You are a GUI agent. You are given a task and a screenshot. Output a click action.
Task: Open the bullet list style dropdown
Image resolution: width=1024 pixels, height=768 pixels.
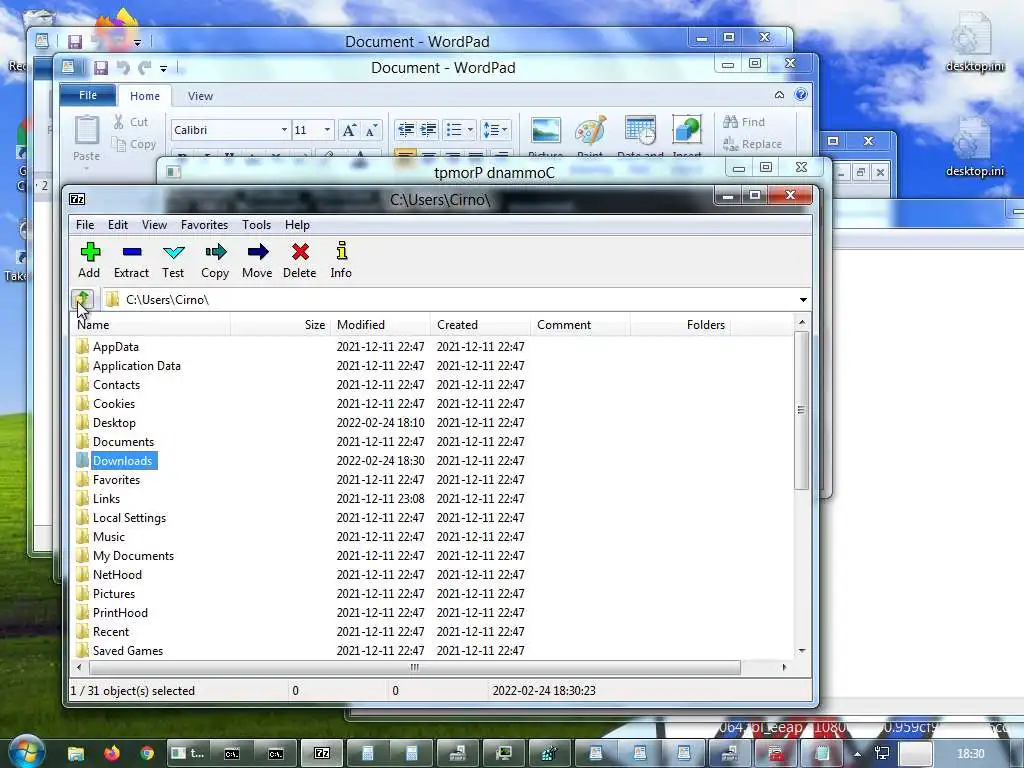(470, 130)
